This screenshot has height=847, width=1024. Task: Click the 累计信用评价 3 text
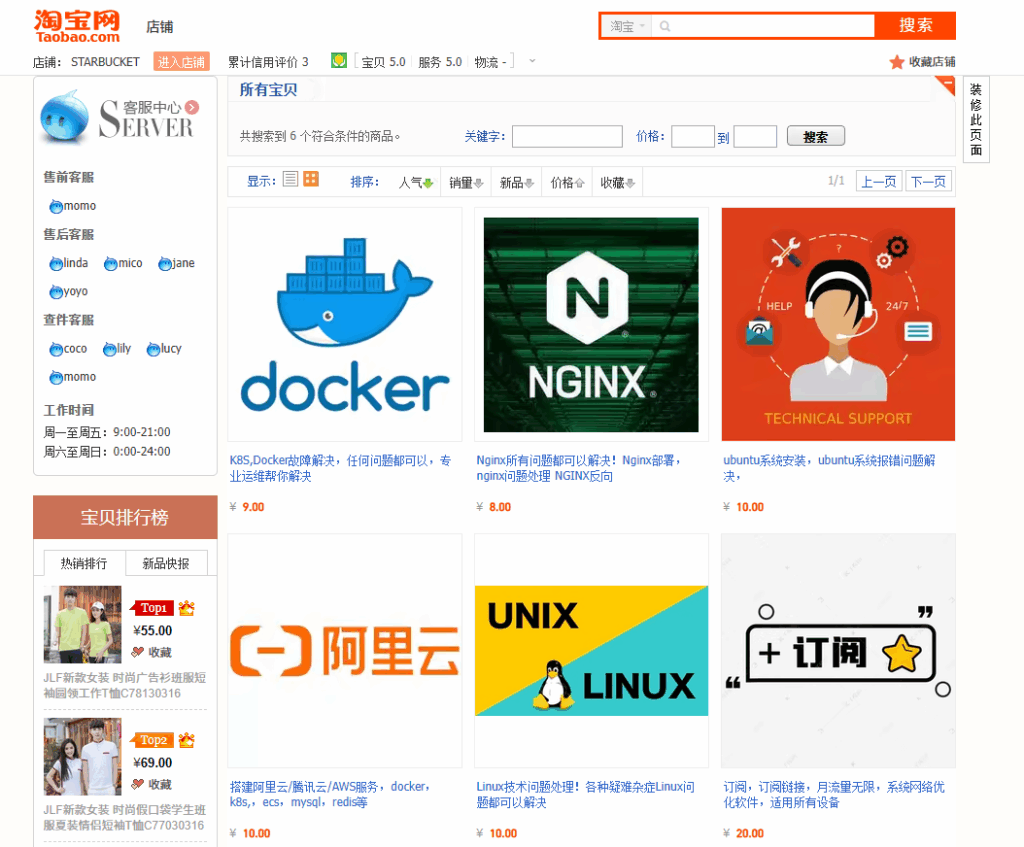(x=268, y=61)
